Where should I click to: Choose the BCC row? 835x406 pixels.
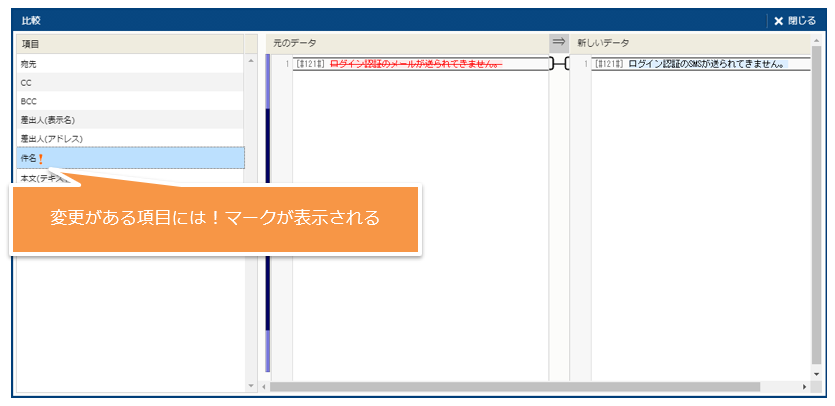130,101
